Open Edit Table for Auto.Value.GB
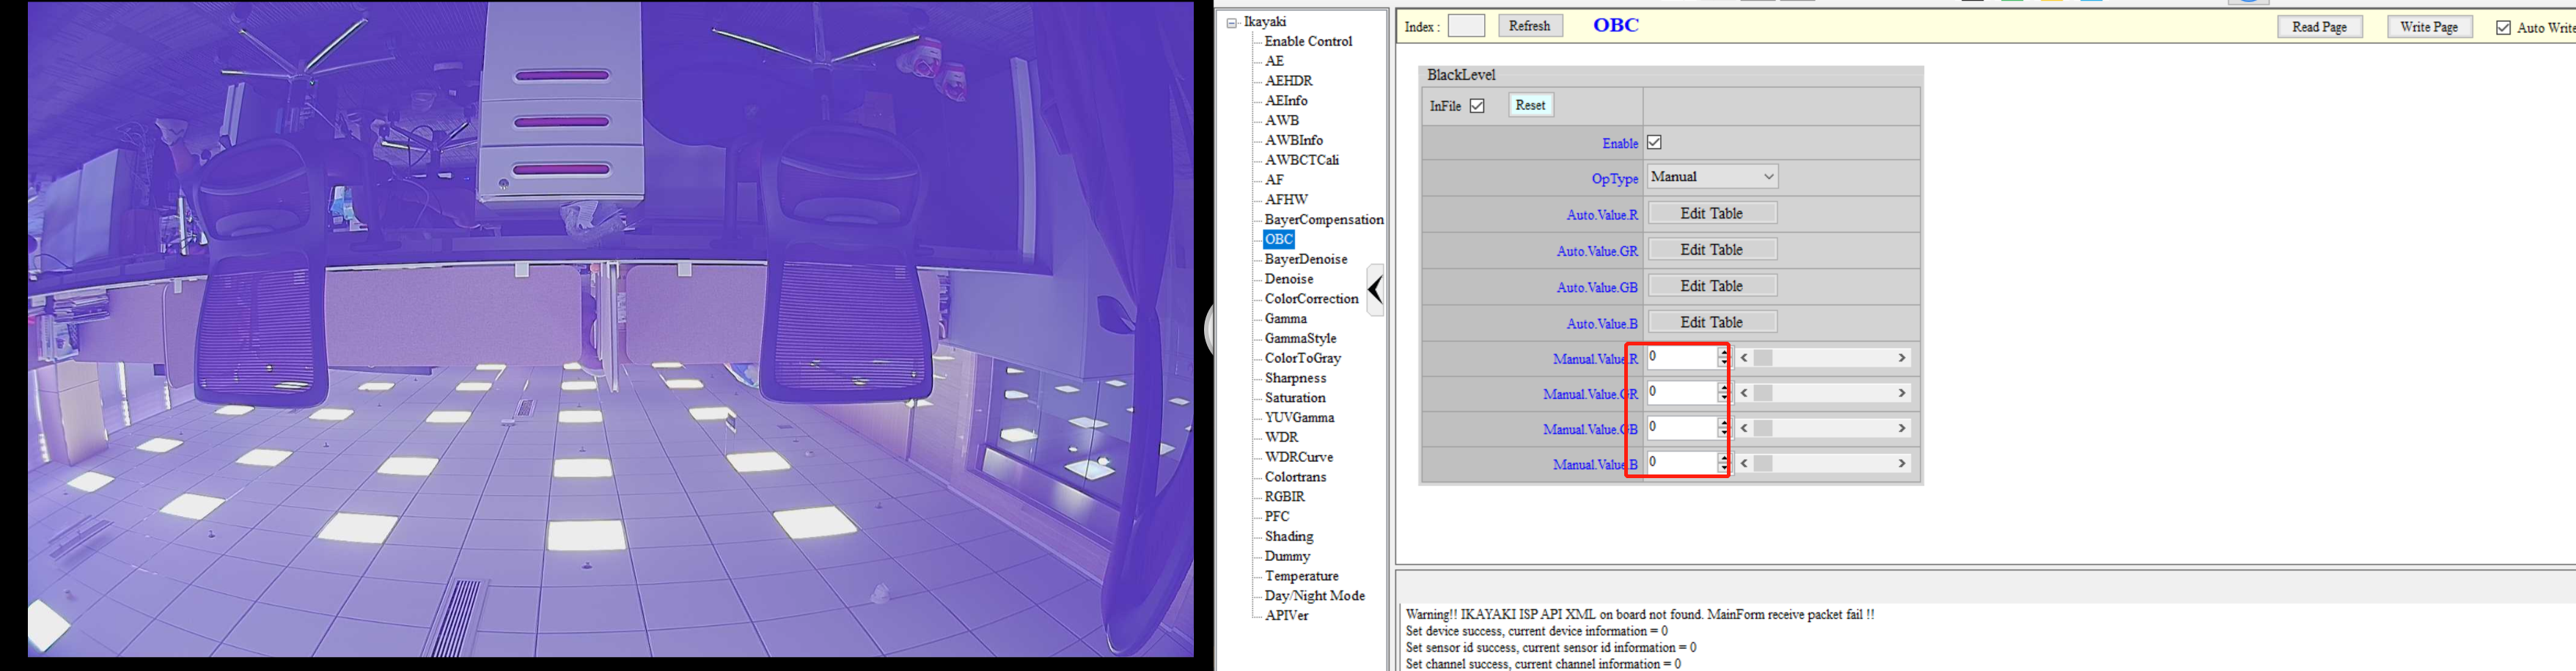 pos(1712,286)
